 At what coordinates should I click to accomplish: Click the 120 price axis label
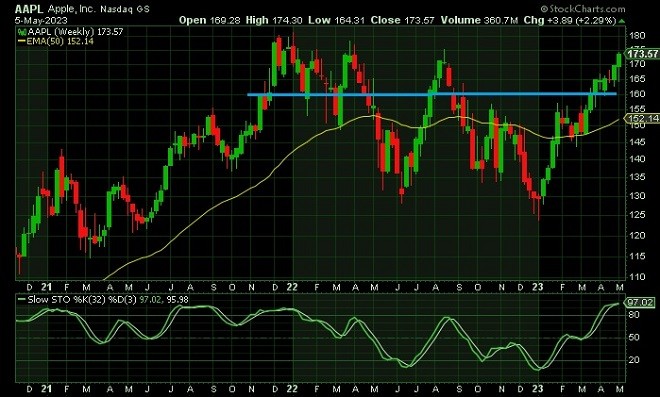click(637, 236)
